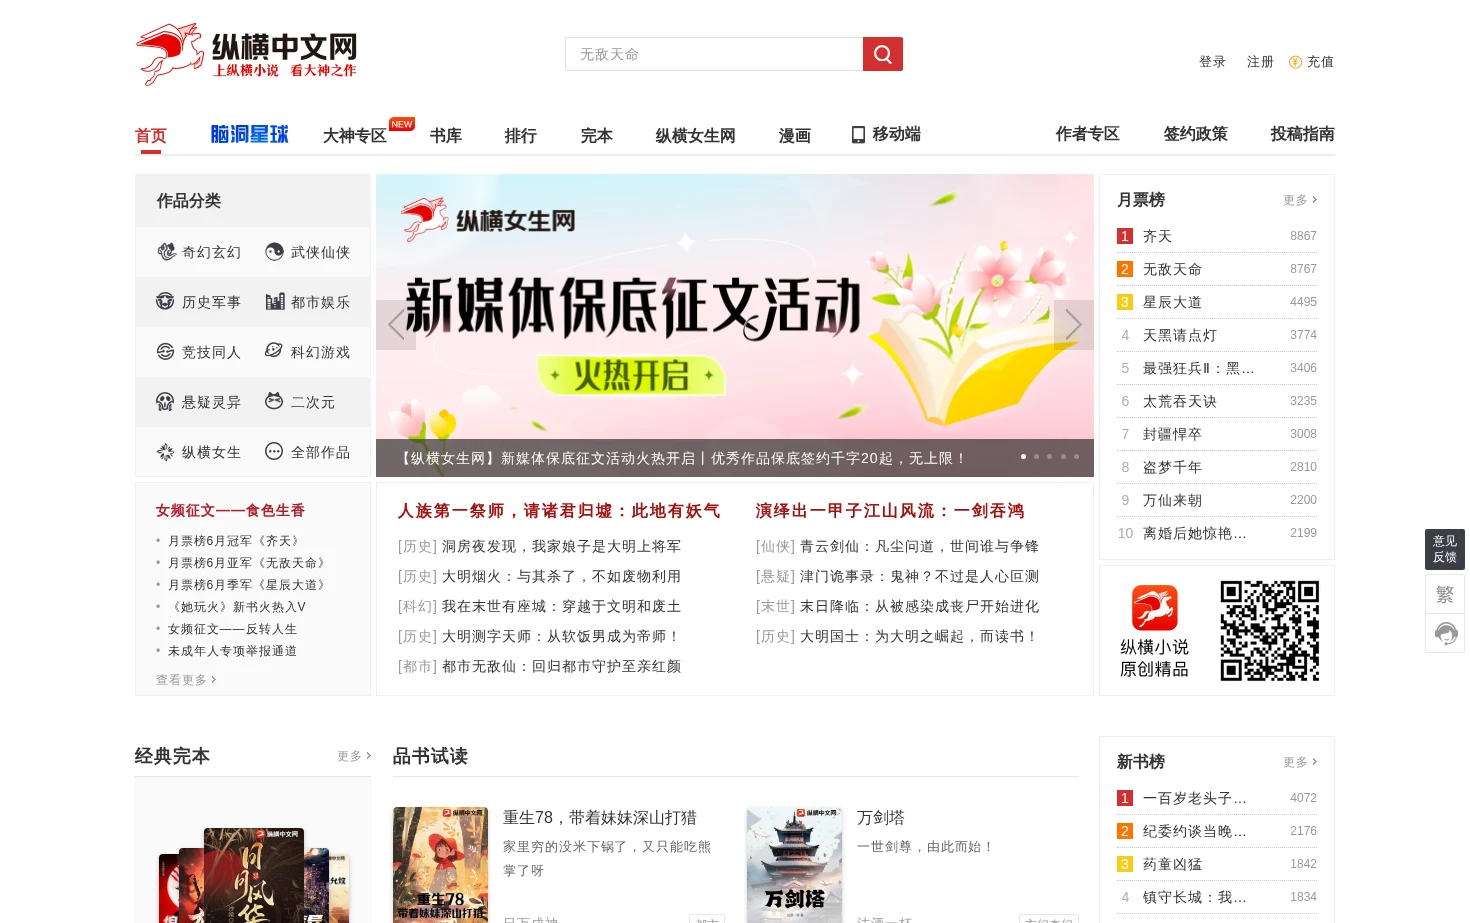Image resolution: width=1470 pixels, height=923 pixels.
Task: Select first carousel dot indicator
Action: click(x=1023, y=456)
